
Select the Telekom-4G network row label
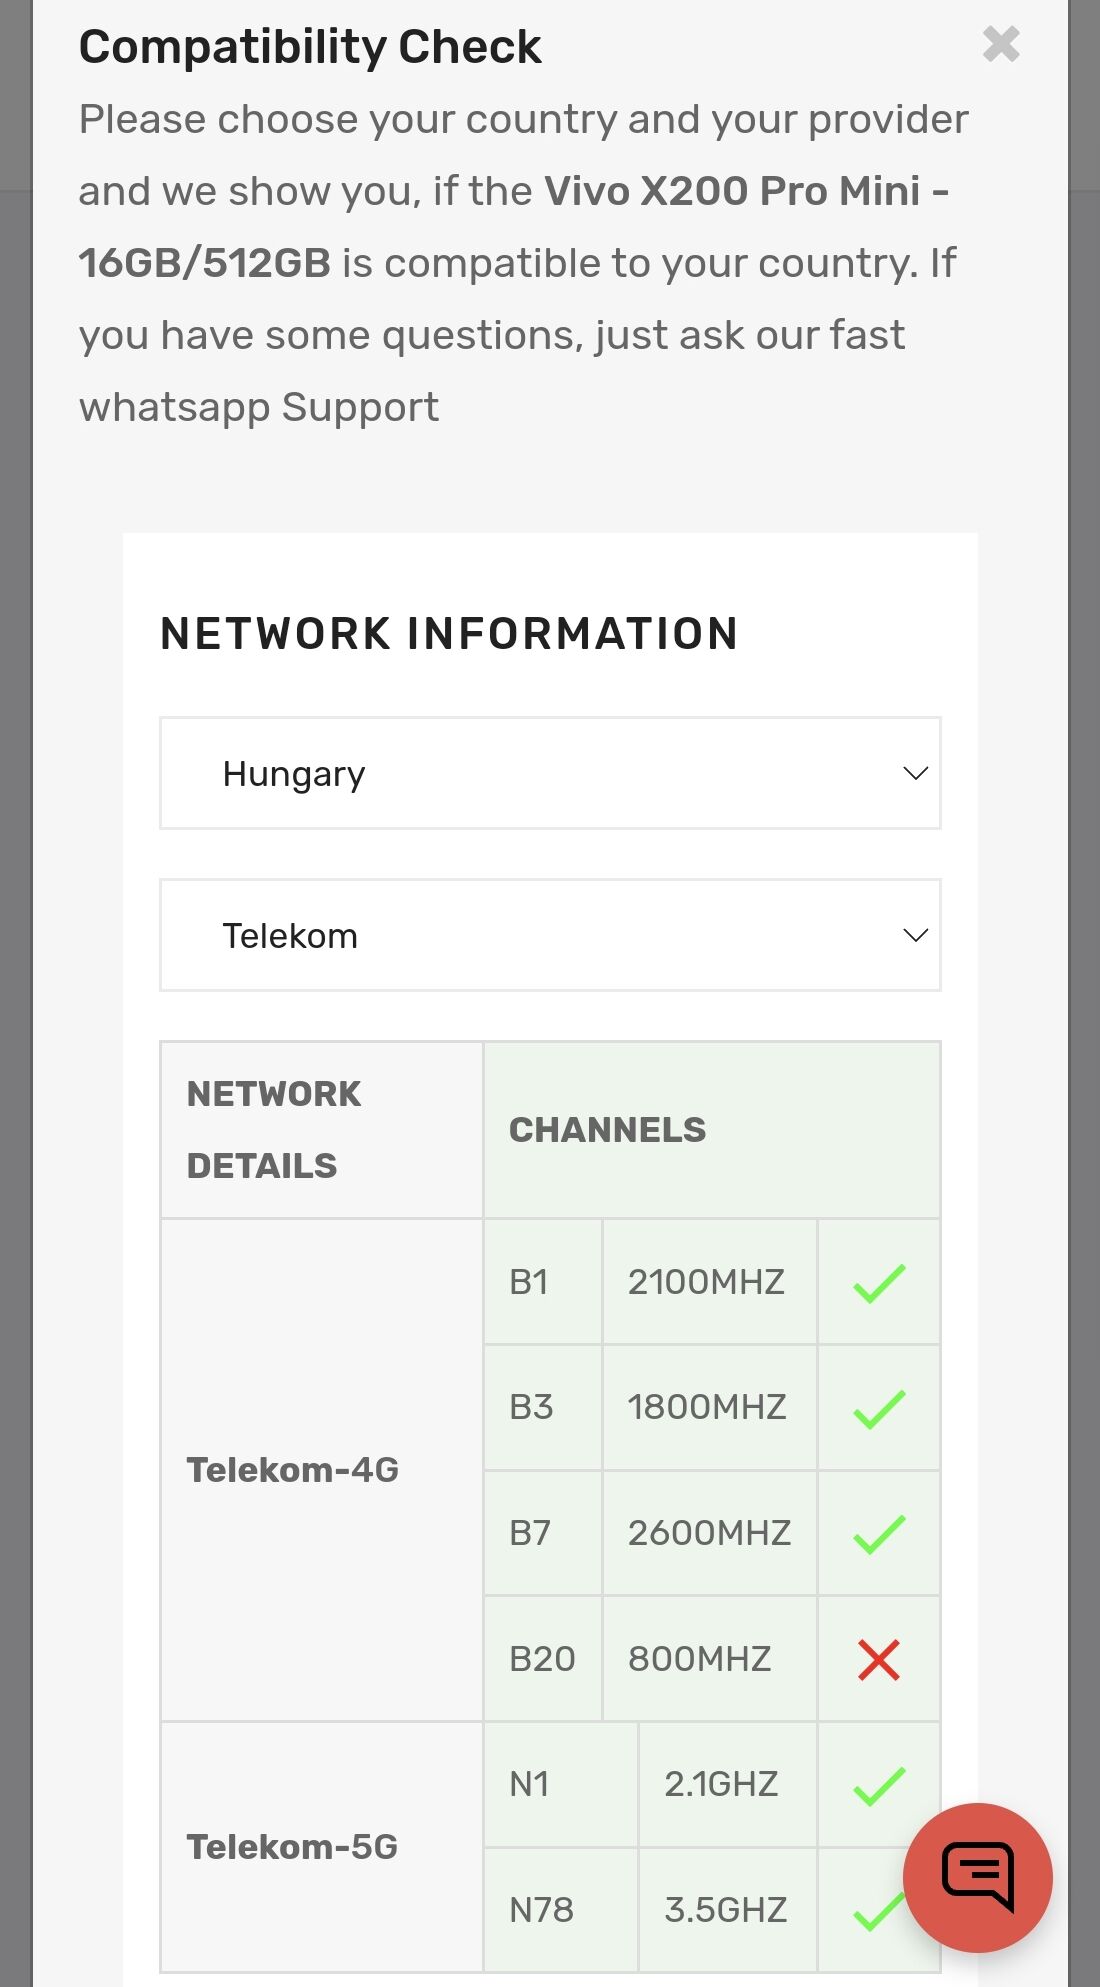(292, 1470)
